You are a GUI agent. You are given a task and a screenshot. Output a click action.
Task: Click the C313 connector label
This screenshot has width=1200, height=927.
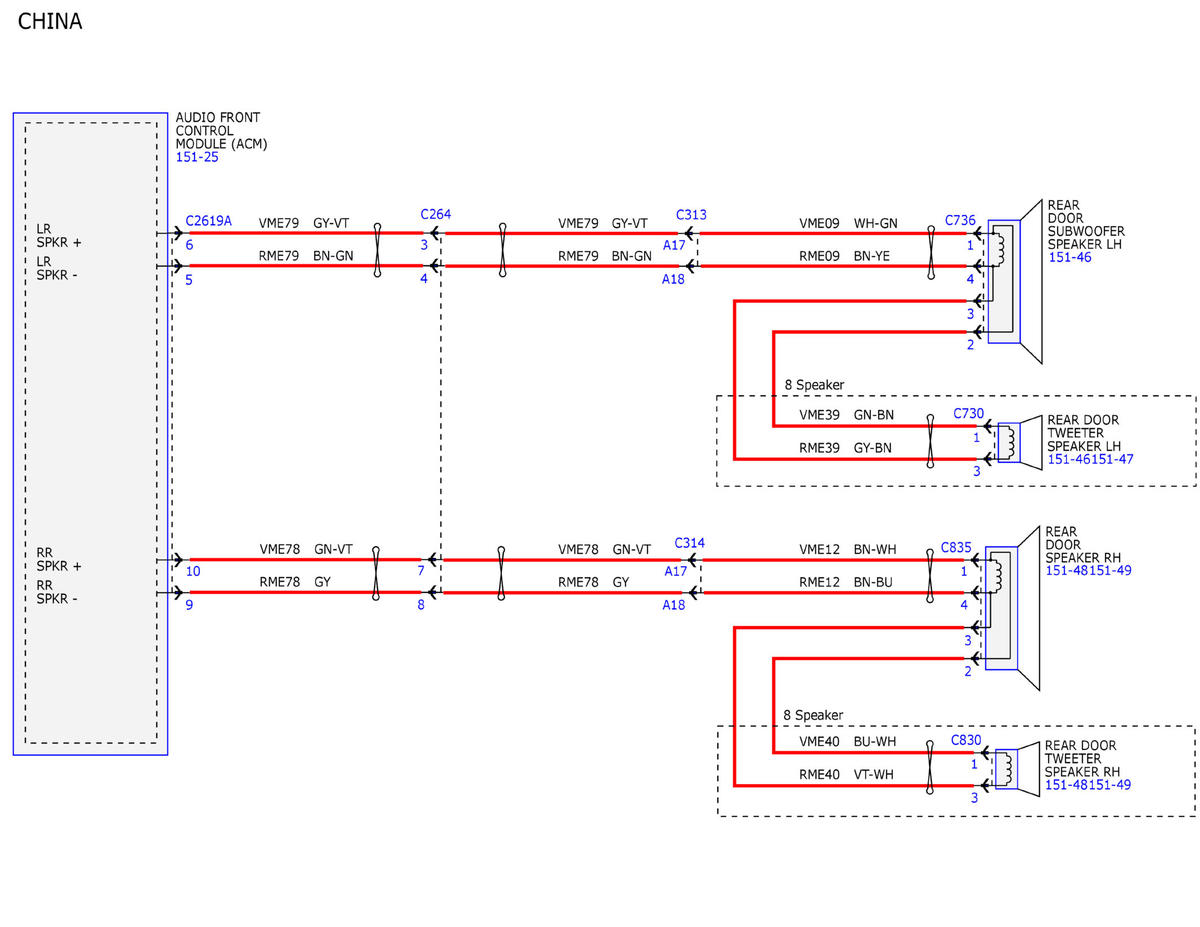pyautogui.click(x=691, y=214)
